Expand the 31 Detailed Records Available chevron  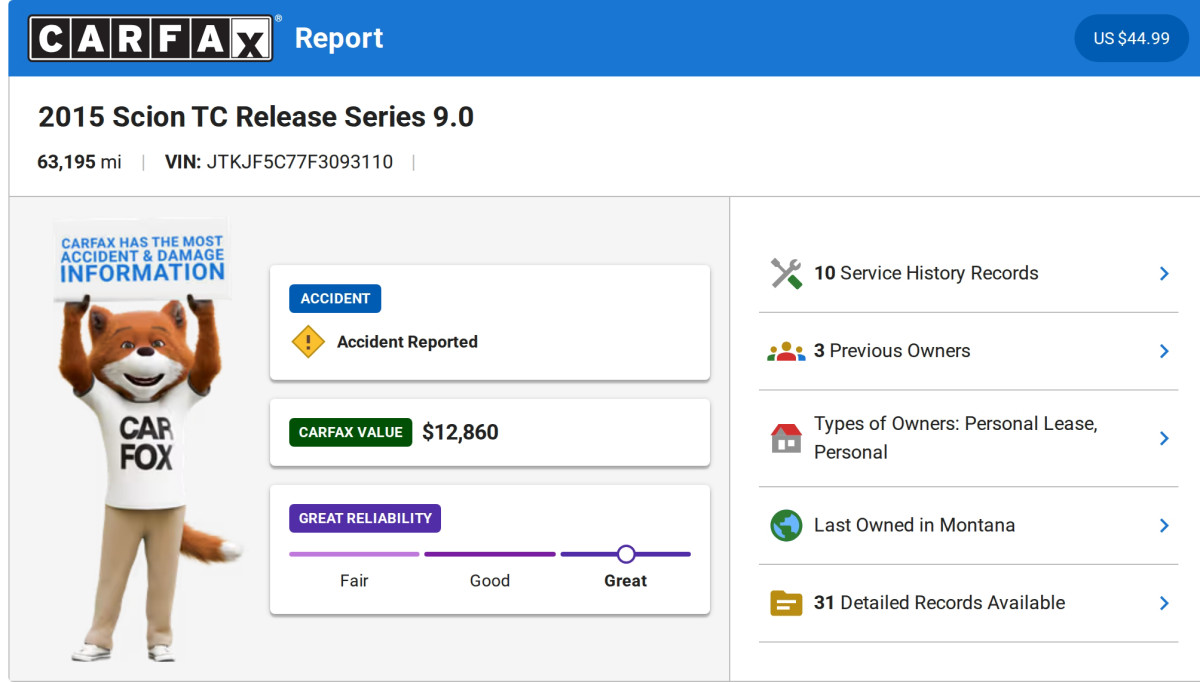(x=1164, y=603)
